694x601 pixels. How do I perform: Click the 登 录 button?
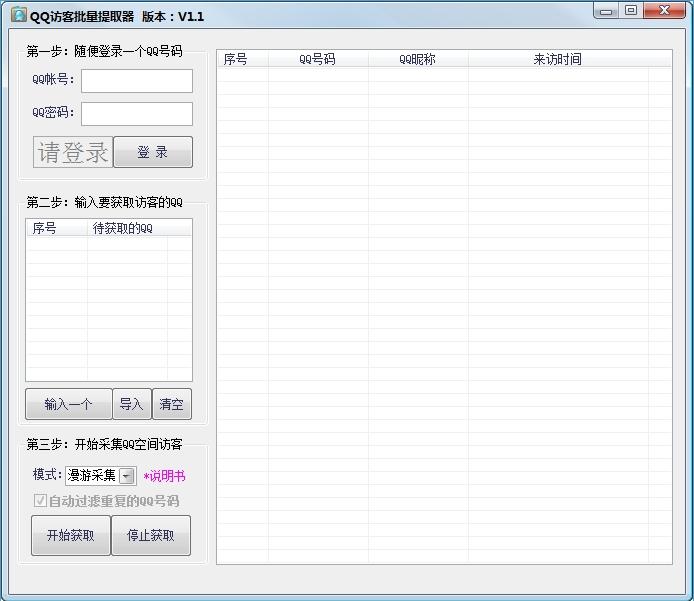coord(153,152)
